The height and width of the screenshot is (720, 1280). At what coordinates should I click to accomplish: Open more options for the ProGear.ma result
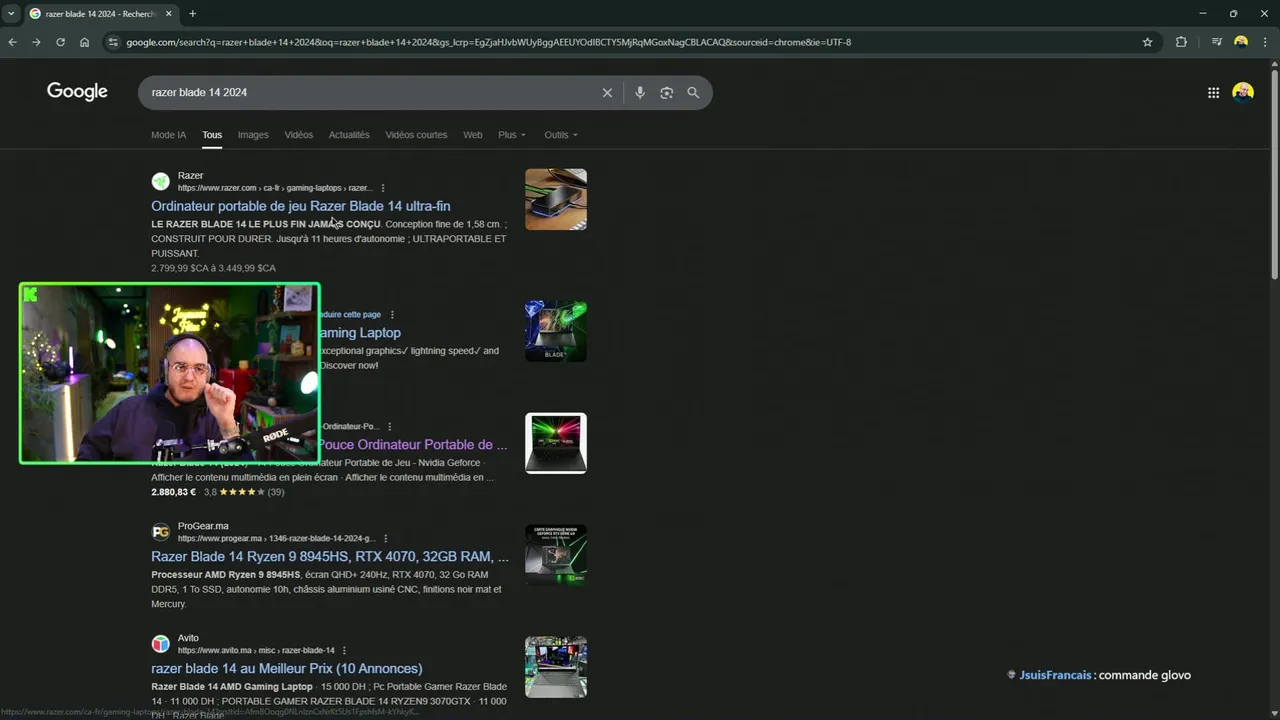386,538
